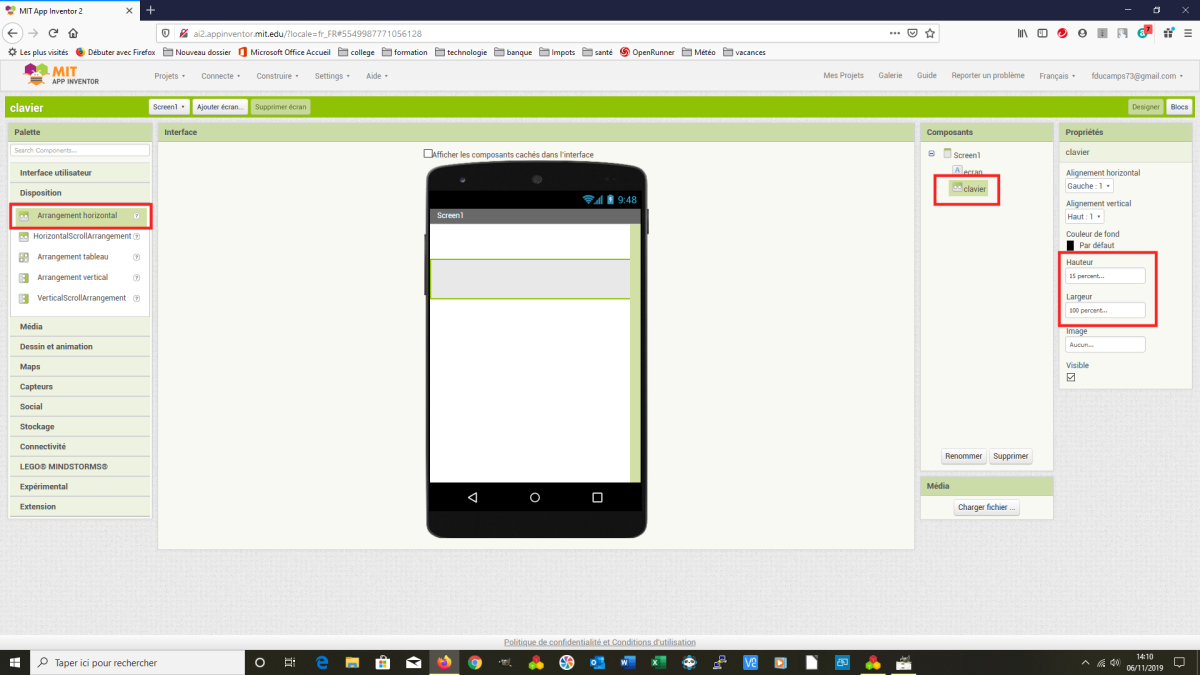Image resolution: width=1200 pixels, height=675 pixels.
Task: Open help icon beside Arrangement horizontal
Action: click(x=137, y=216)
